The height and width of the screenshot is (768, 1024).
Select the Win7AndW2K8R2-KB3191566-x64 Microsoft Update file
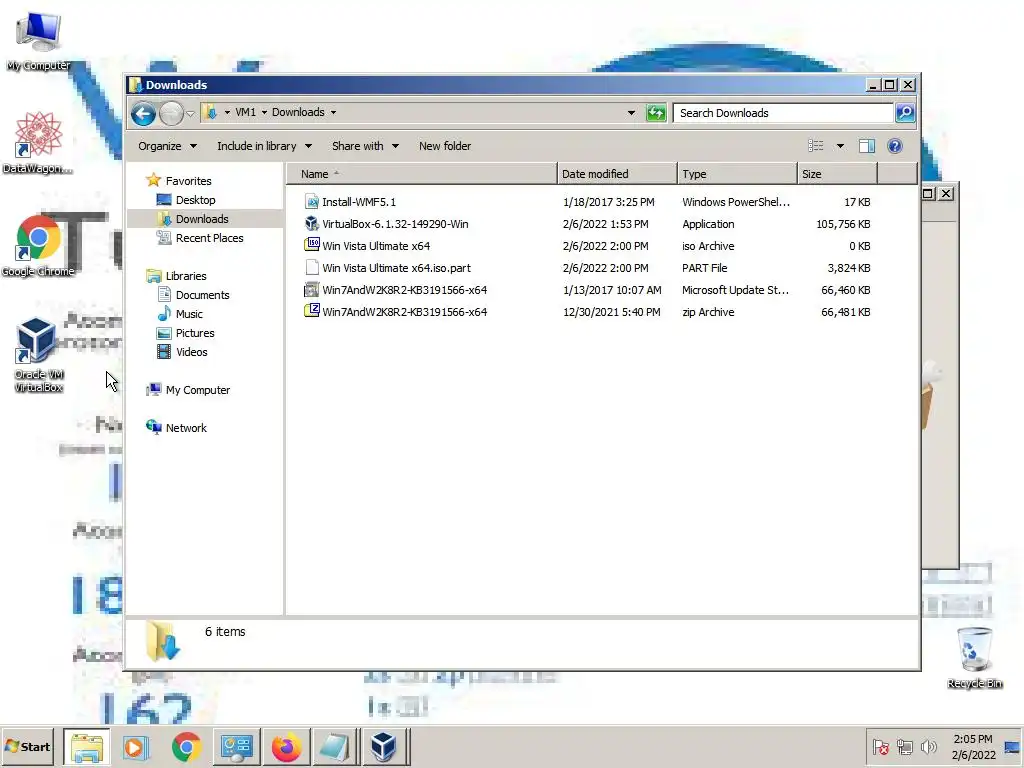pos(404,290)
